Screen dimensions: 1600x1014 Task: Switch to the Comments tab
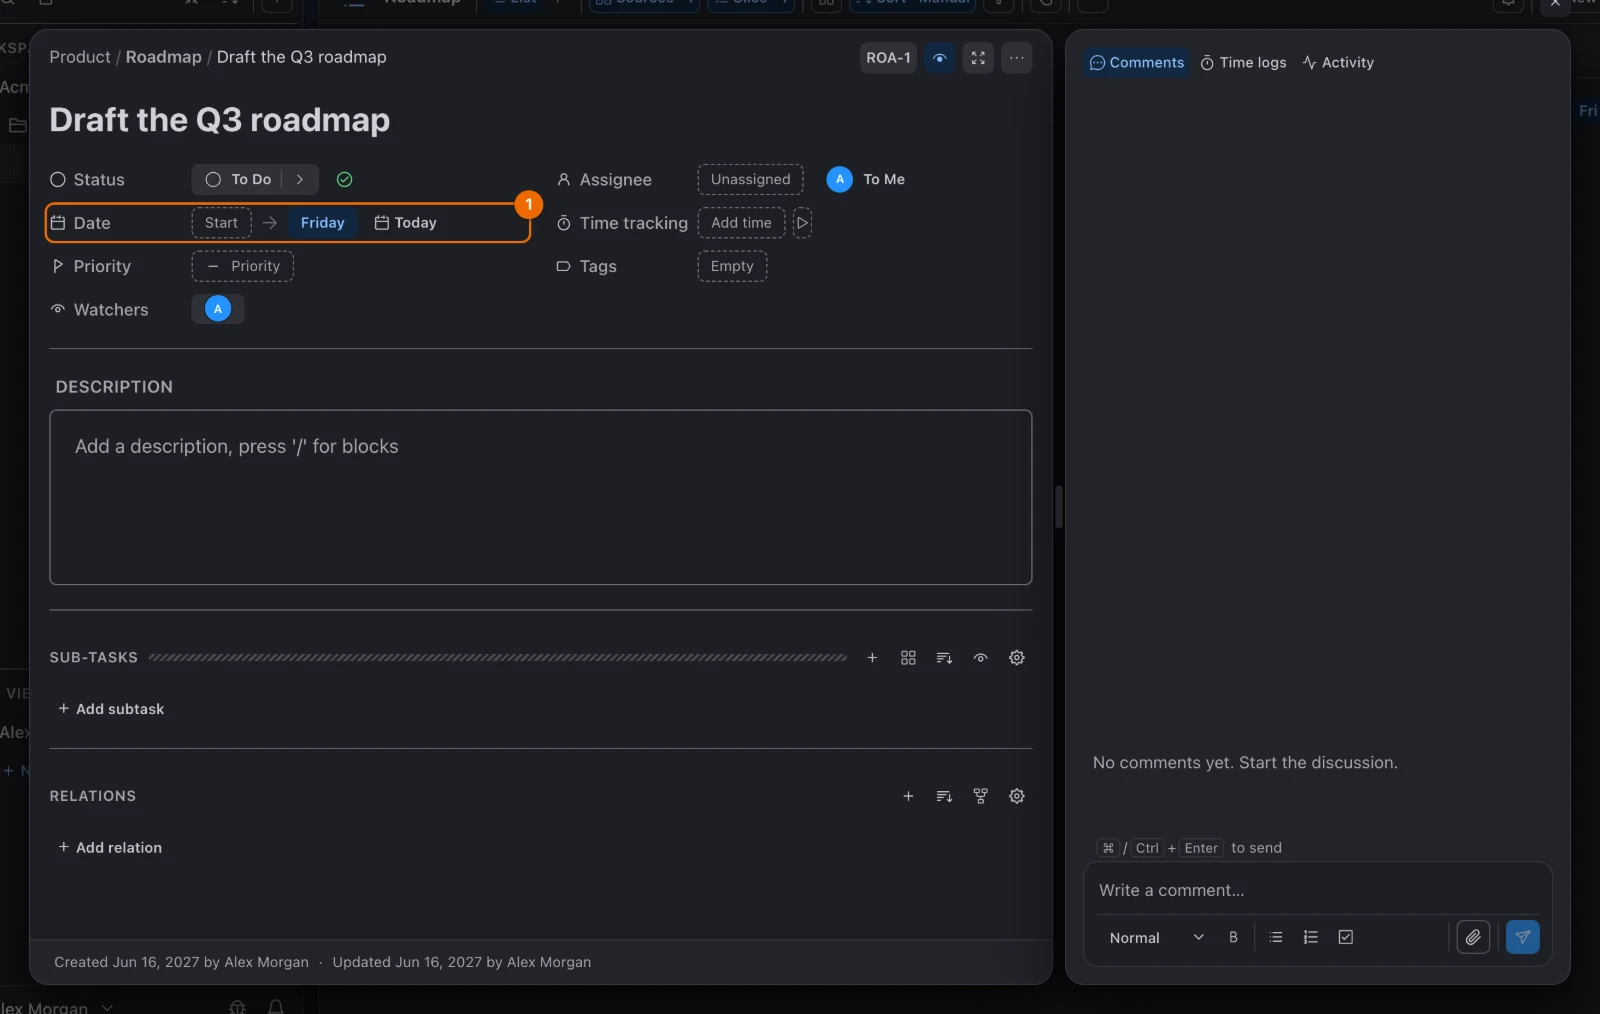[x=1137, y=63]
